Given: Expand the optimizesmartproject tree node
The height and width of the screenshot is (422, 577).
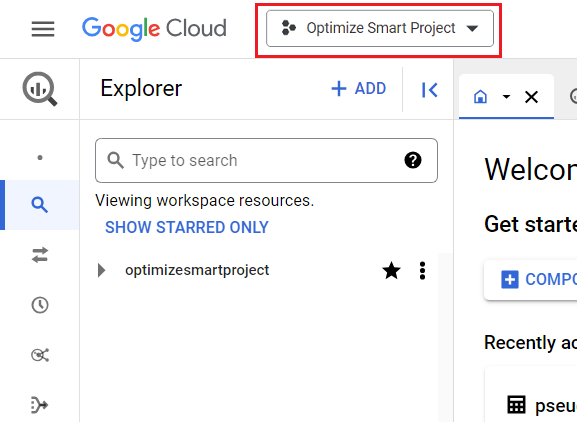Looking at the screenshot, I should (101, 270).
